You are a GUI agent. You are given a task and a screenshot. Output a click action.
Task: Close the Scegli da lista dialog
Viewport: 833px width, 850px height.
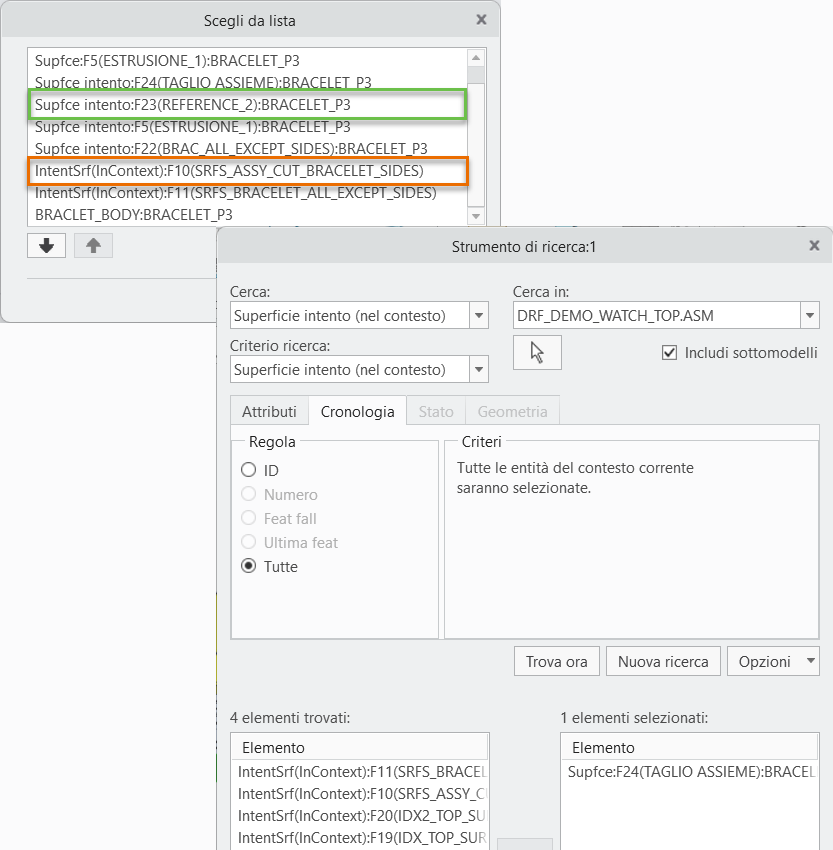[x=481, y=20]
